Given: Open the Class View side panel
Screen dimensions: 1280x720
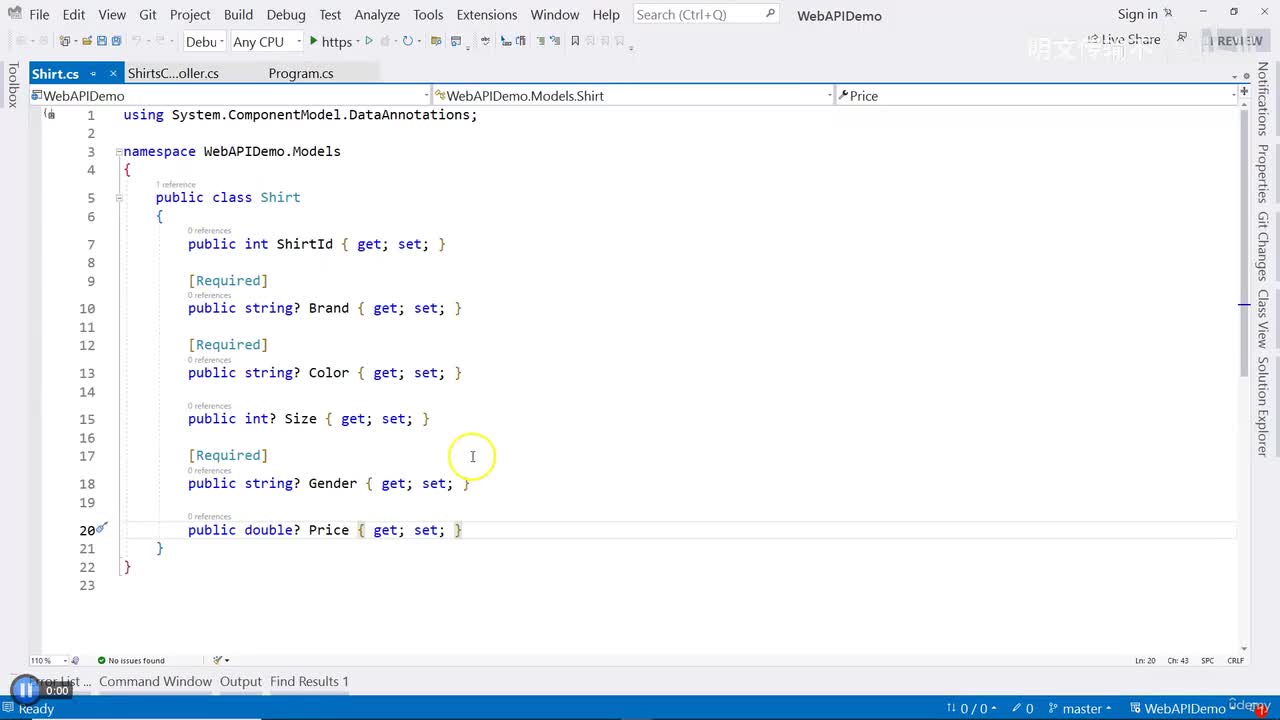Looking at the screenshot, I should [1263, 319].
